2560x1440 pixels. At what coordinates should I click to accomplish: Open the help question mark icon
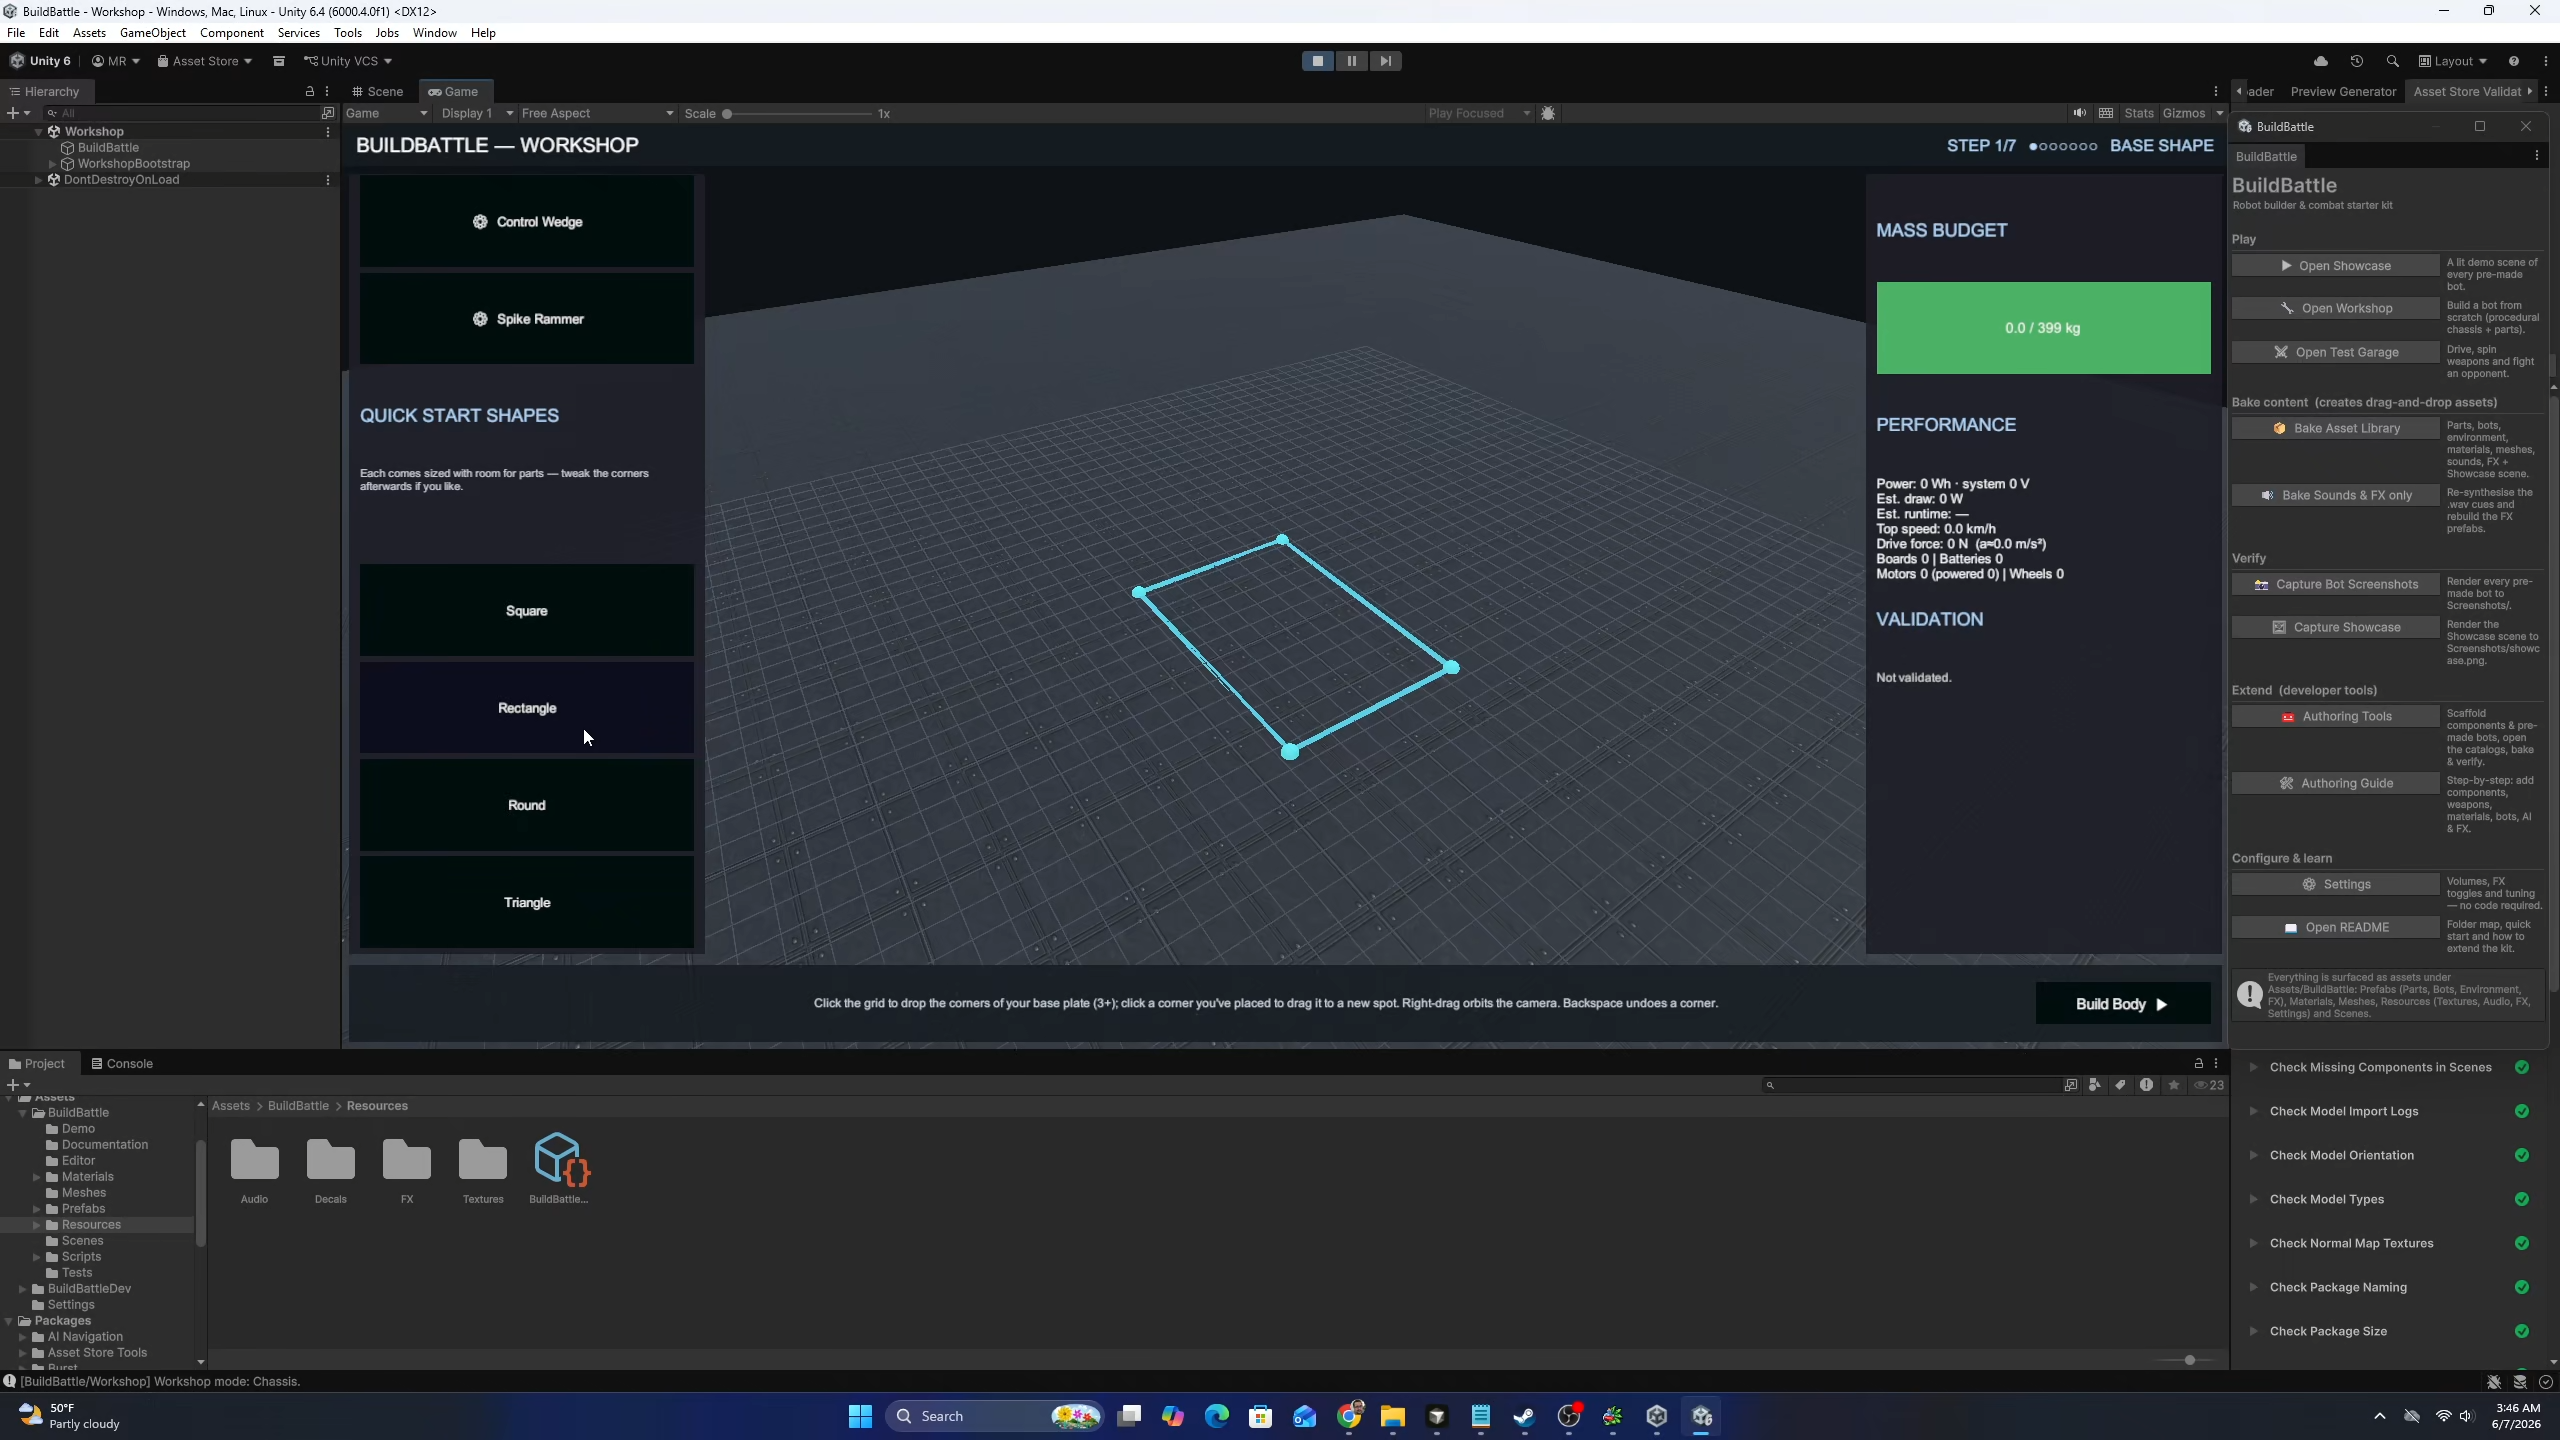tap(2514, 61)
